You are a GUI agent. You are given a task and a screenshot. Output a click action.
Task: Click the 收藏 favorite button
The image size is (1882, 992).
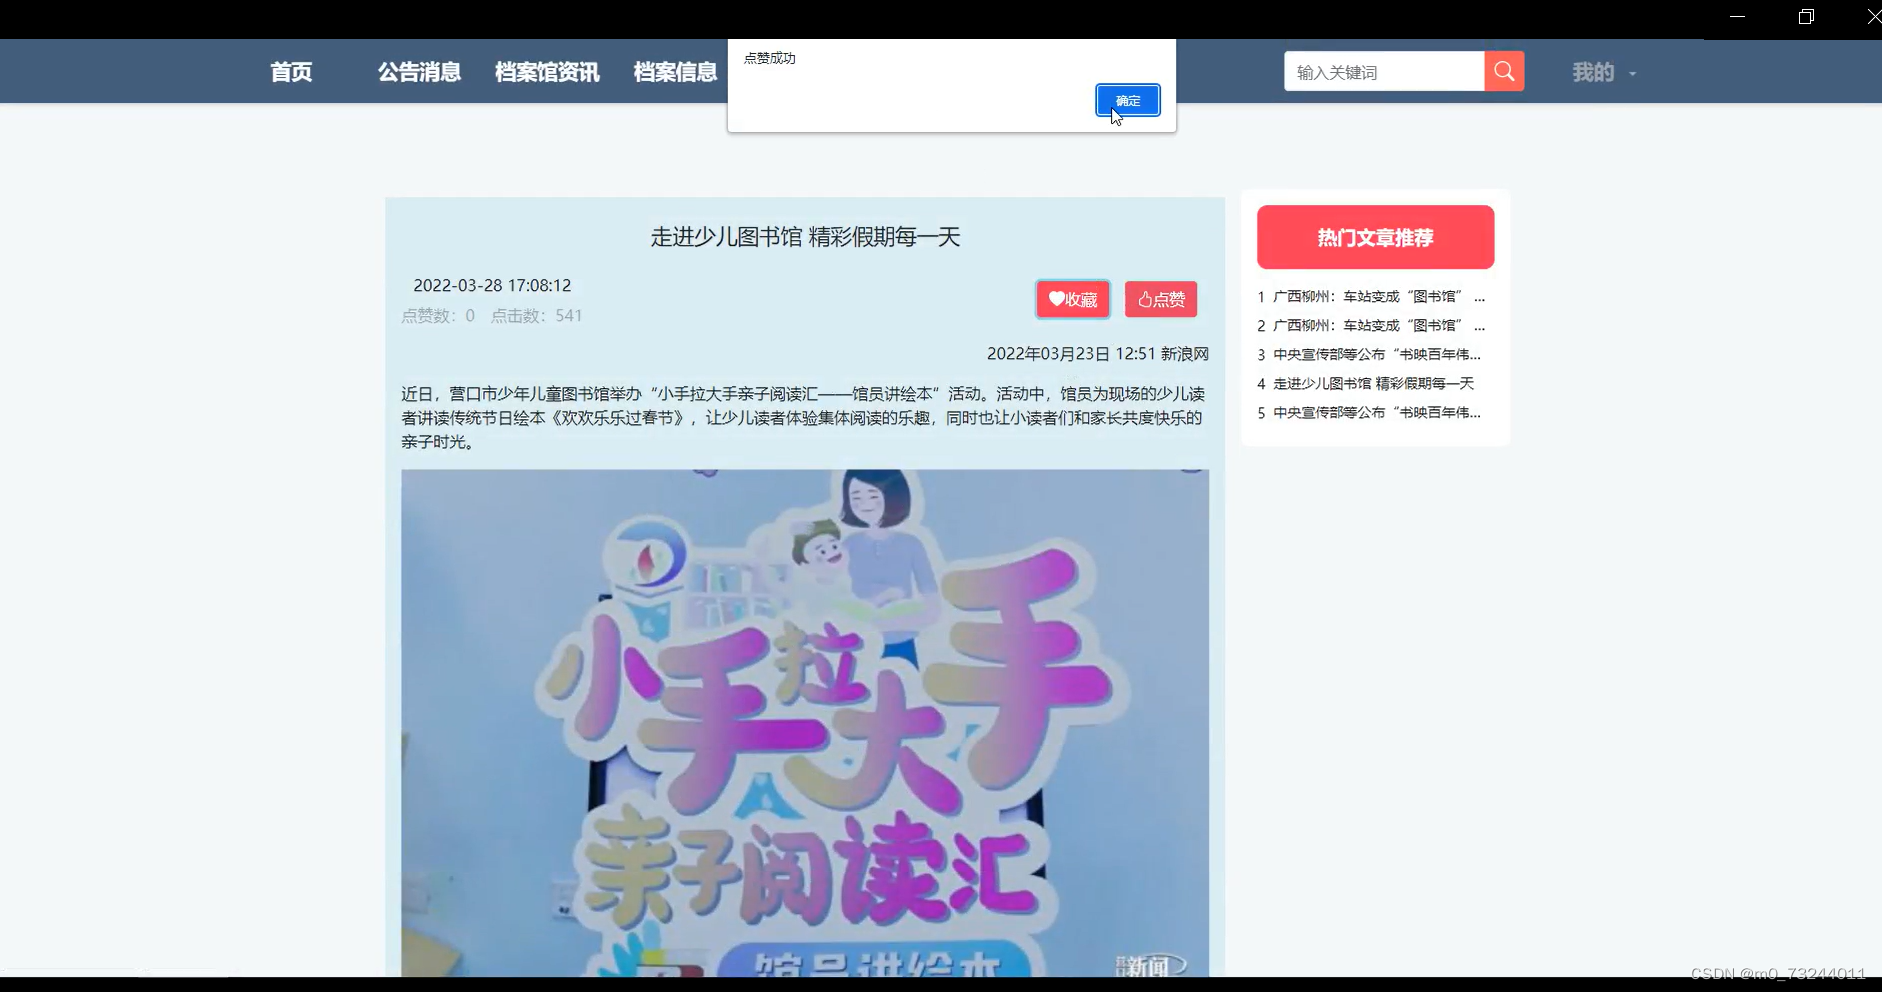pyautogui.click(x=1073, y=299)
